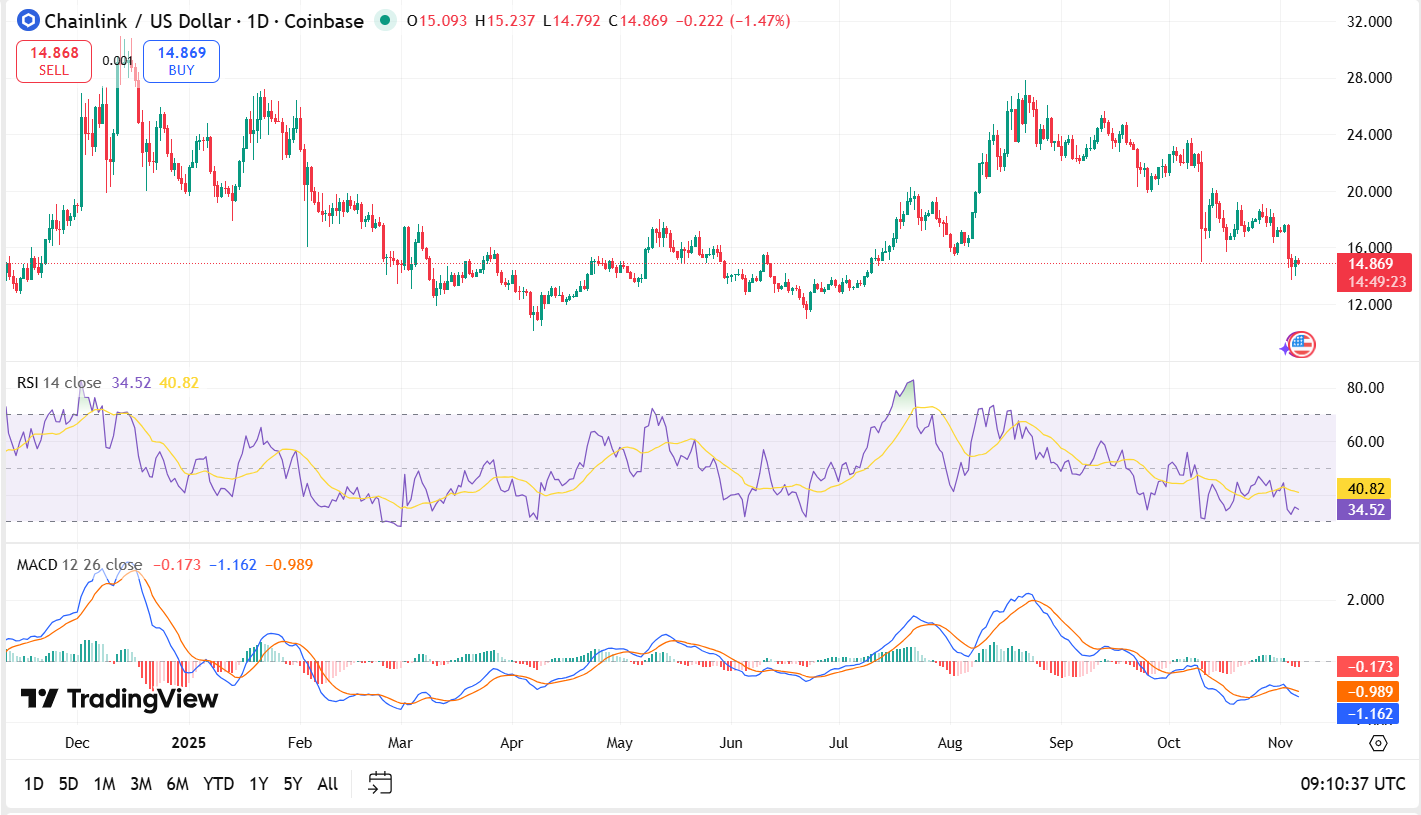Image resolution: width=1421 pixels, height=815 pixels.
Task: Open the 'Go to date' calendar icon
Action: pos(381,784)
